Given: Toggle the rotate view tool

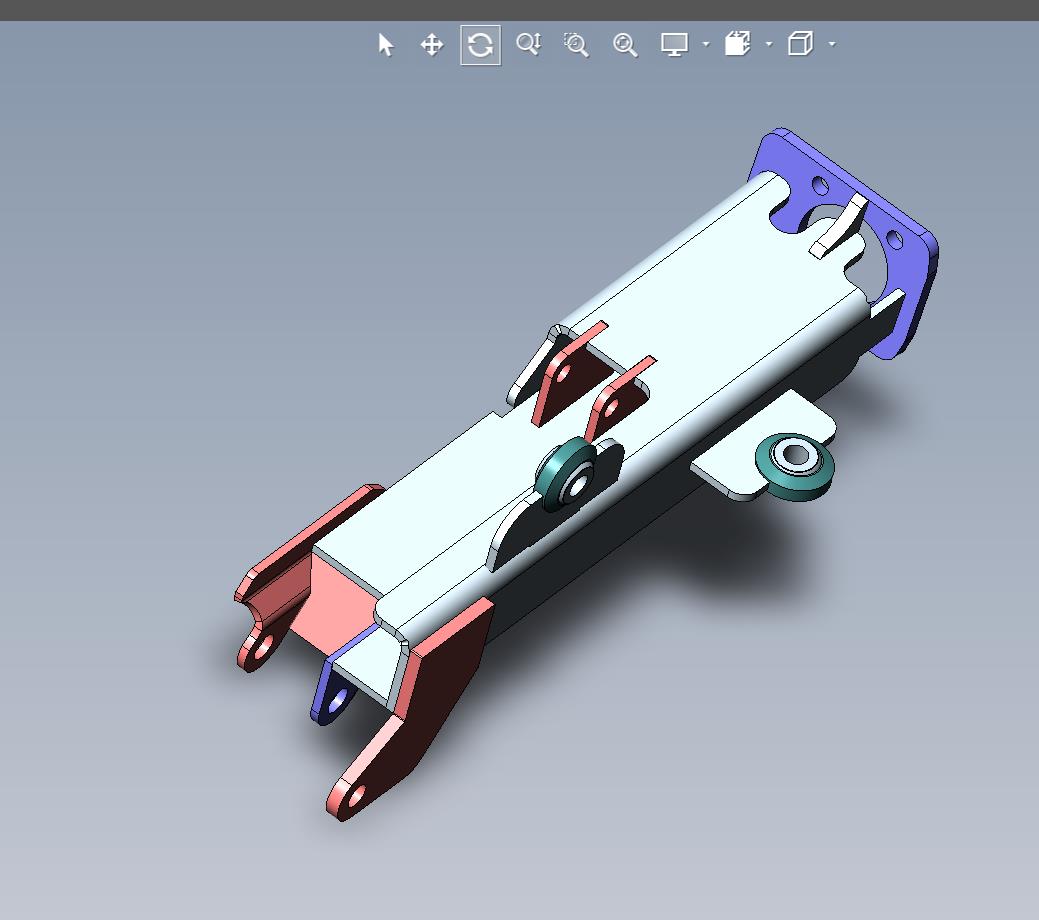Looking at the screenshot, I should pos(480,45).
